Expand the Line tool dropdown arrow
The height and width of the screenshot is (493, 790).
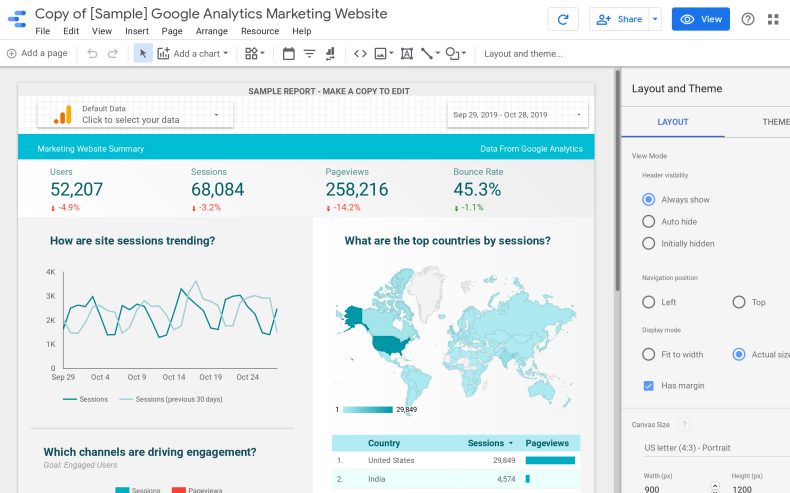pyautogui.click(x=437, y=53)
